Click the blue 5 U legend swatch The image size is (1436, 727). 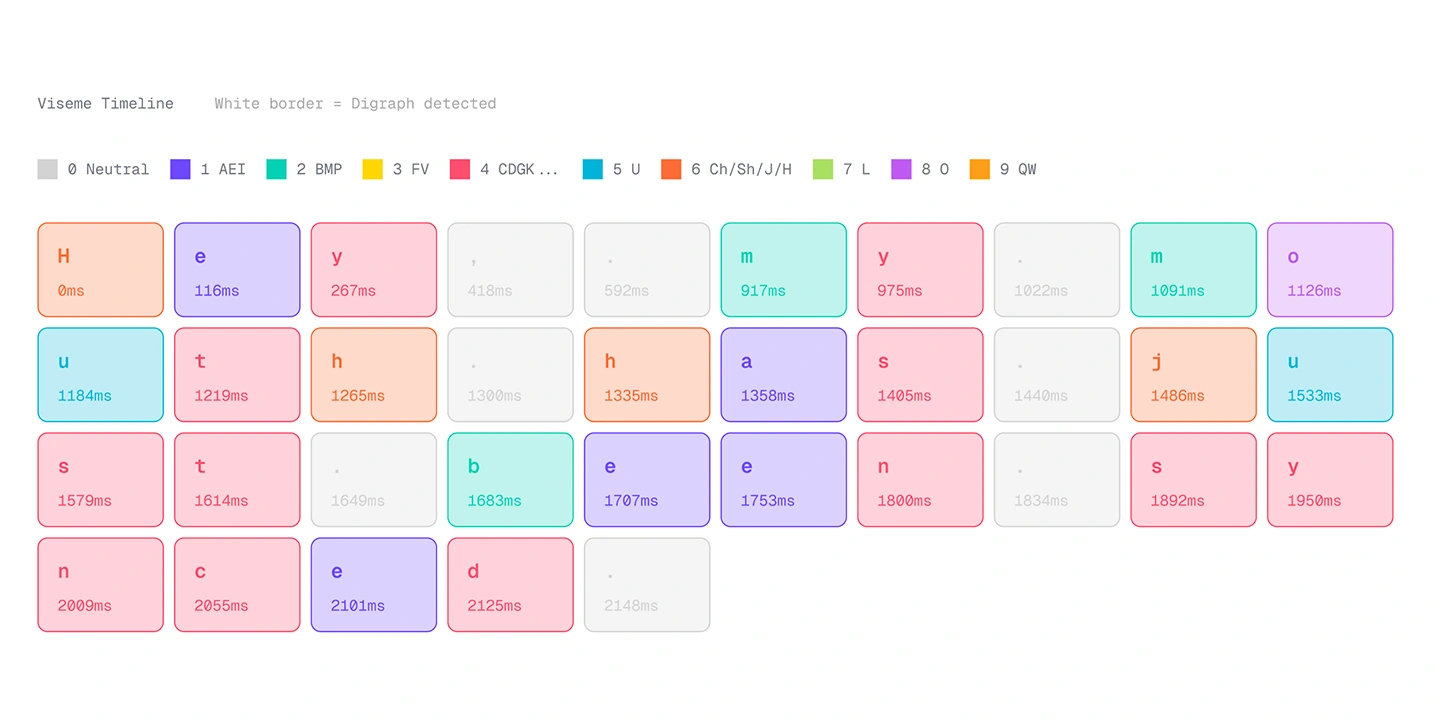click(x=593, y=169)
